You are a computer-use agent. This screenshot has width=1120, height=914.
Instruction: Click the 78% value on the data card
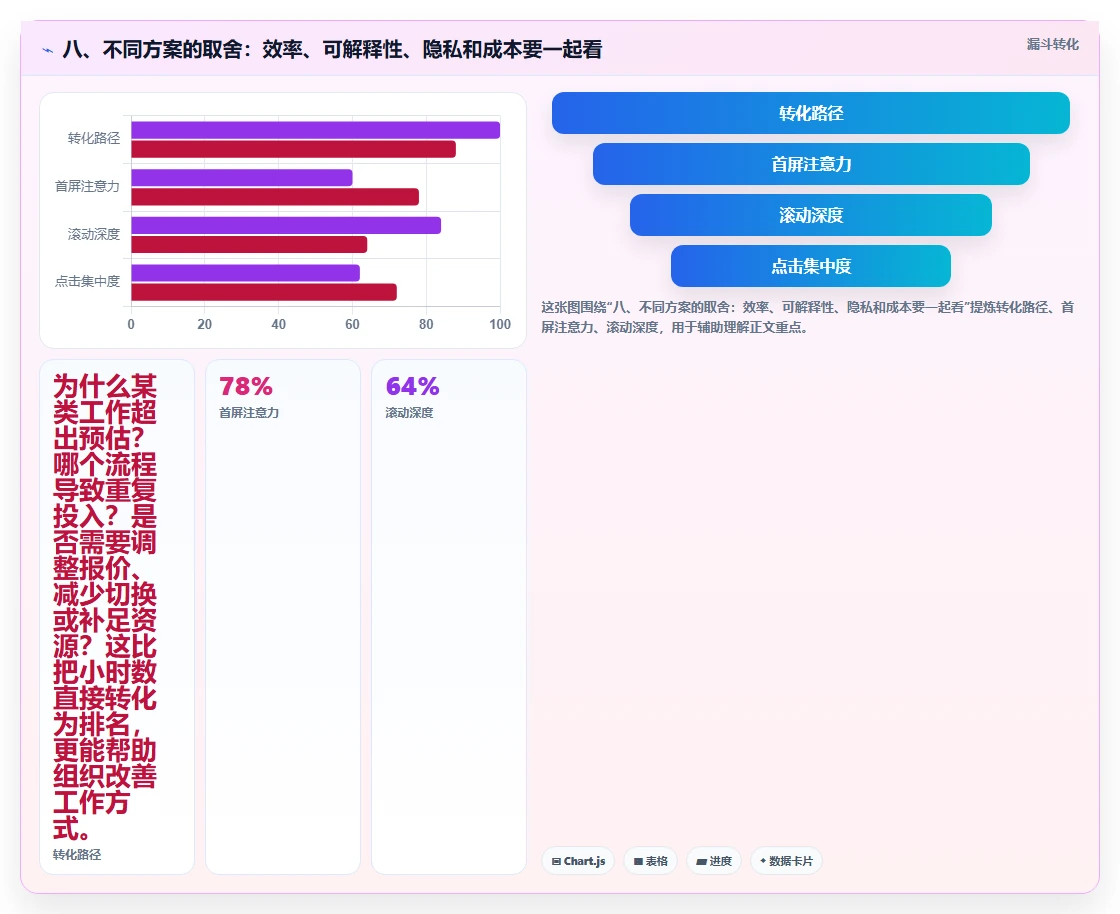(246, 386)
